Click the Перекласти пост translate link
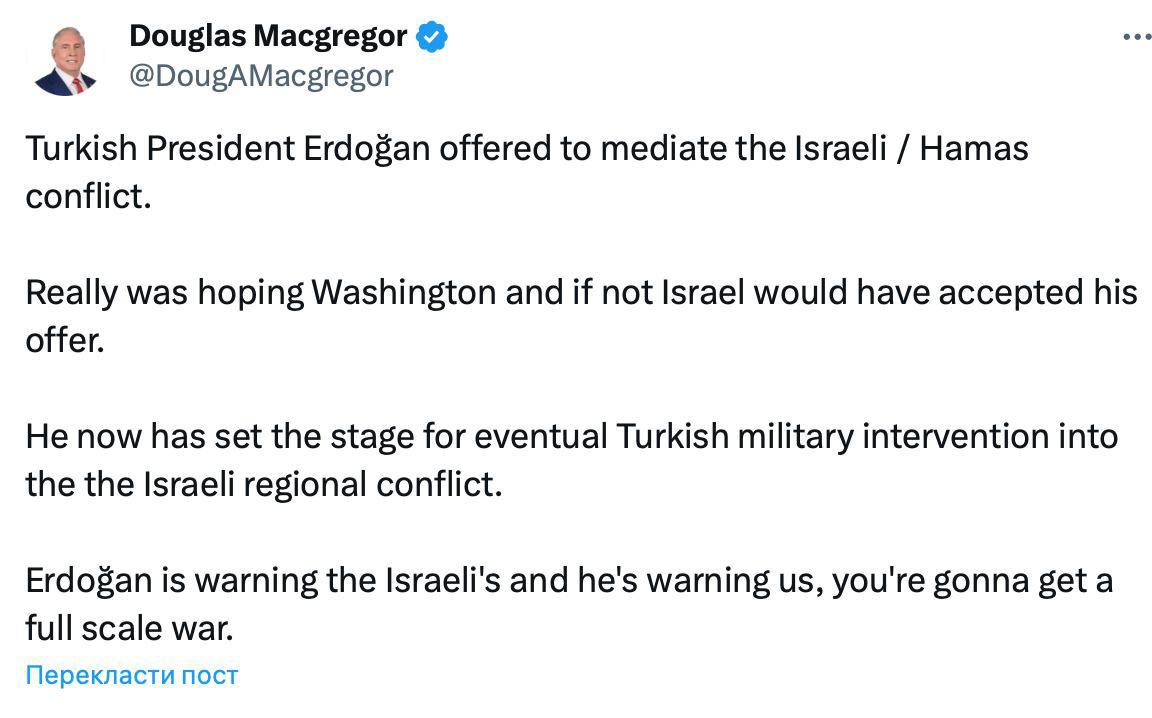Image resolution: width=1152 pixels, height=718 pixels. (x=132, y=675)
